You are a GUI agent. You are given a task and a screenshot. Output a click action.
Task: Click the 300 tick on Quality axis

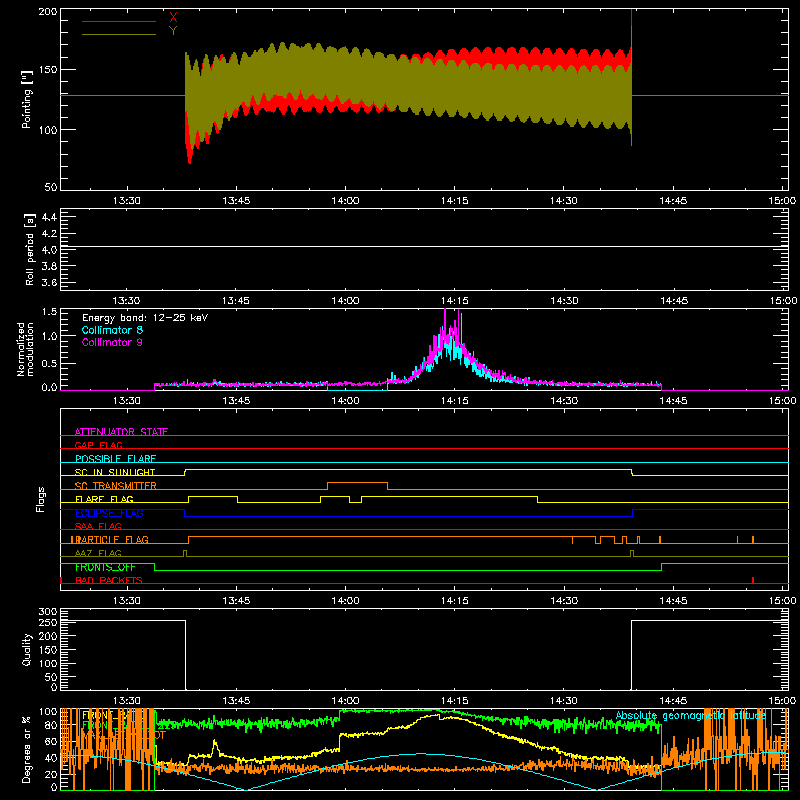click(48, 612)
